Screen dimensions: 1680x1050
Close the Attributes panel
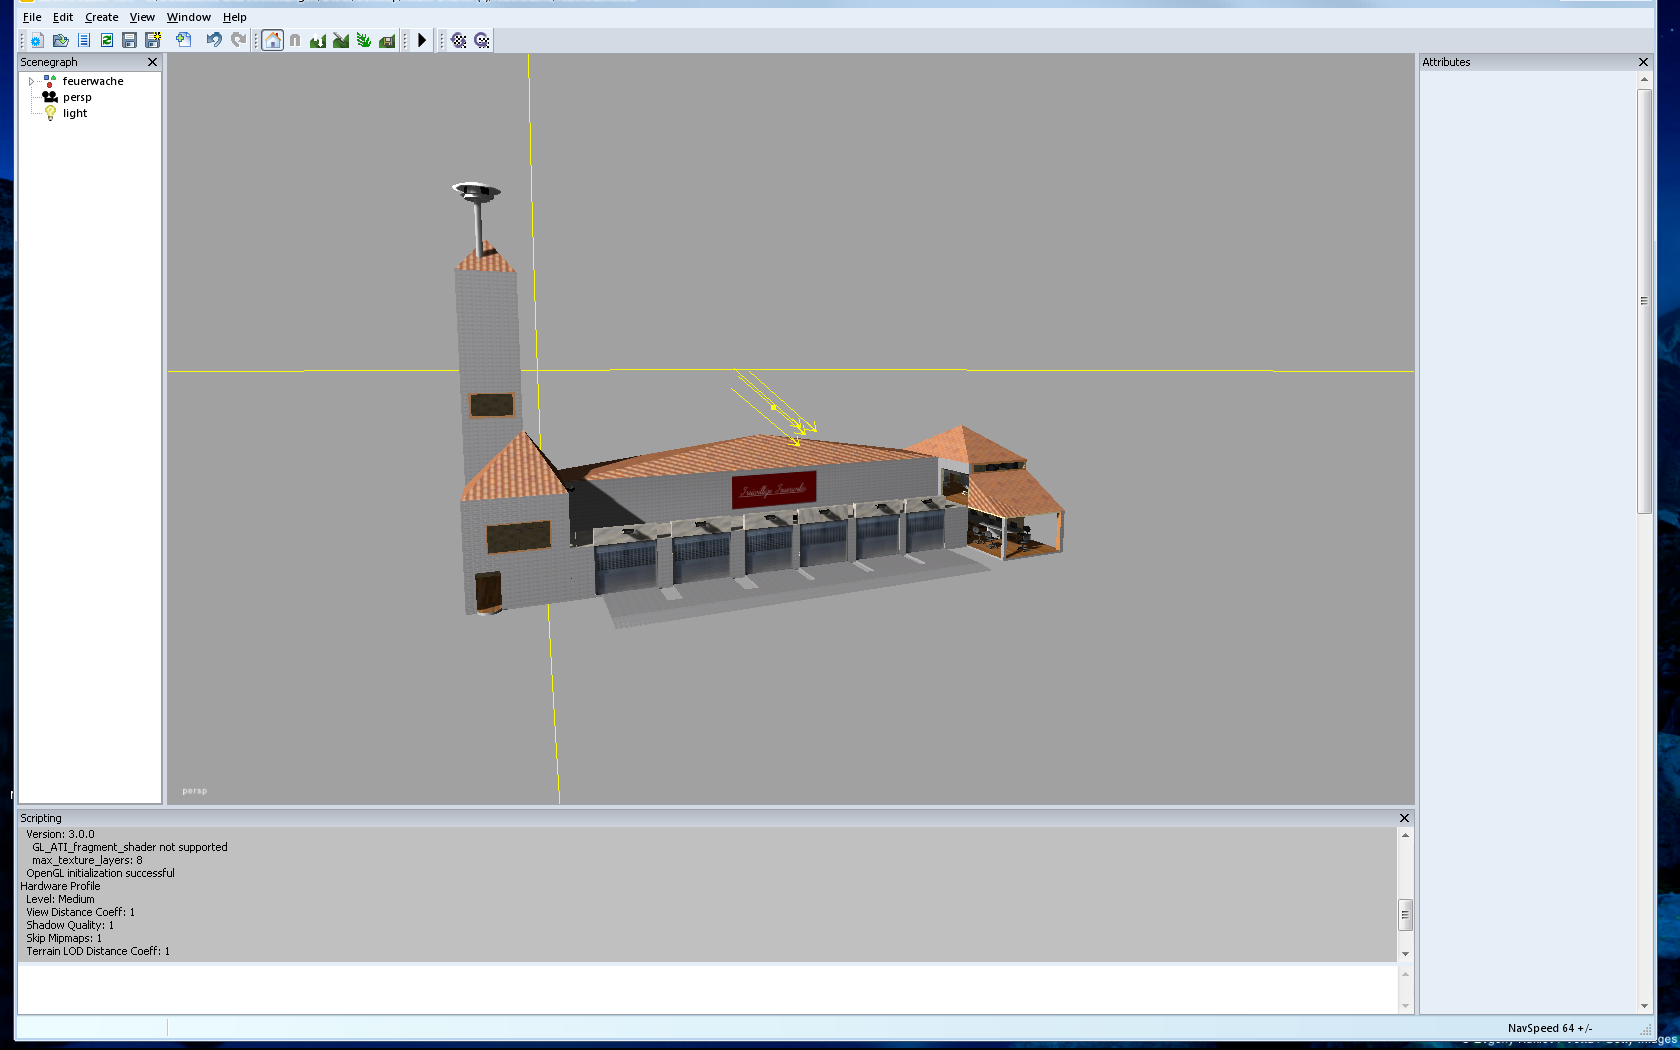click(x=1643, y=62)
